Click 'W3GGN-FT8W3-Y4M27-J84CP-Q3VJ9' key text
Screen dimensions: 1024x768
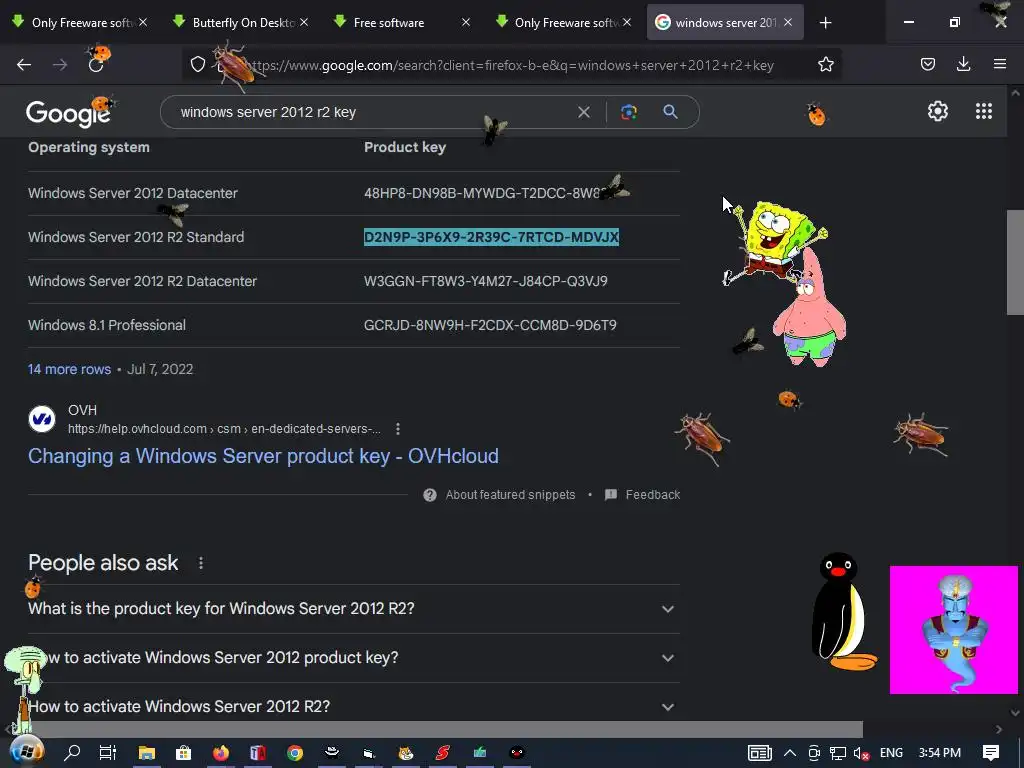[486, 281]
